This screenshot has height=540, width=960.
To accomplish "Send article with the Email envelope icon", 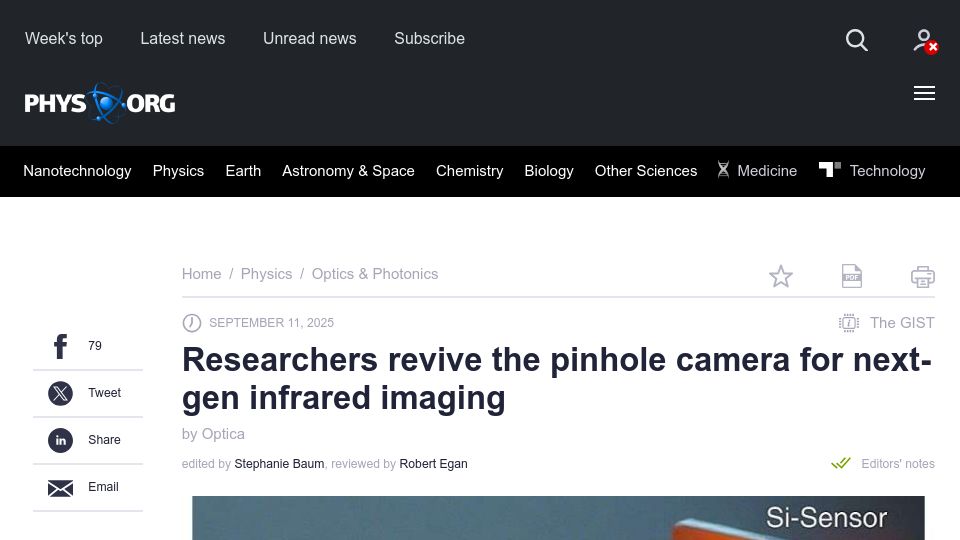I will pos(61,488).
